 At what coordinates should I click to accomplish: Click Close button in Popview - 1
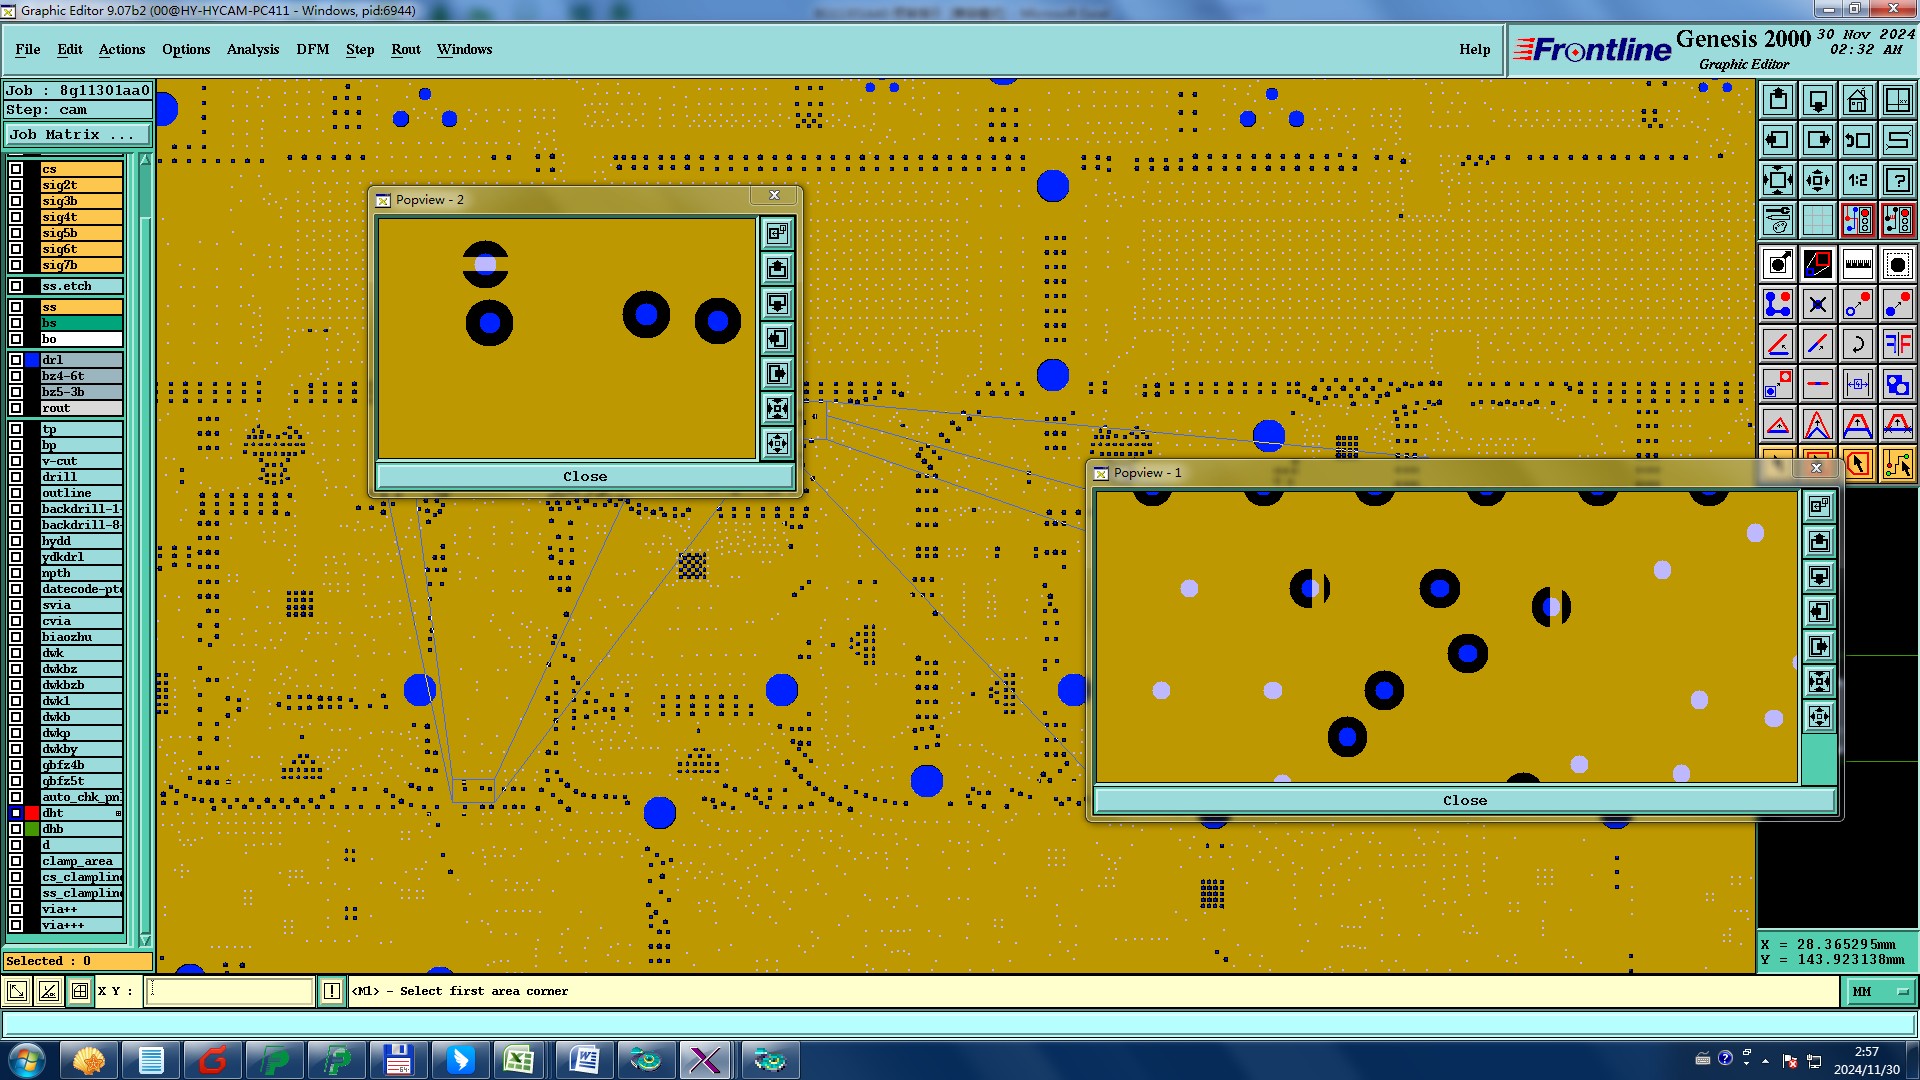[1465, 800]
